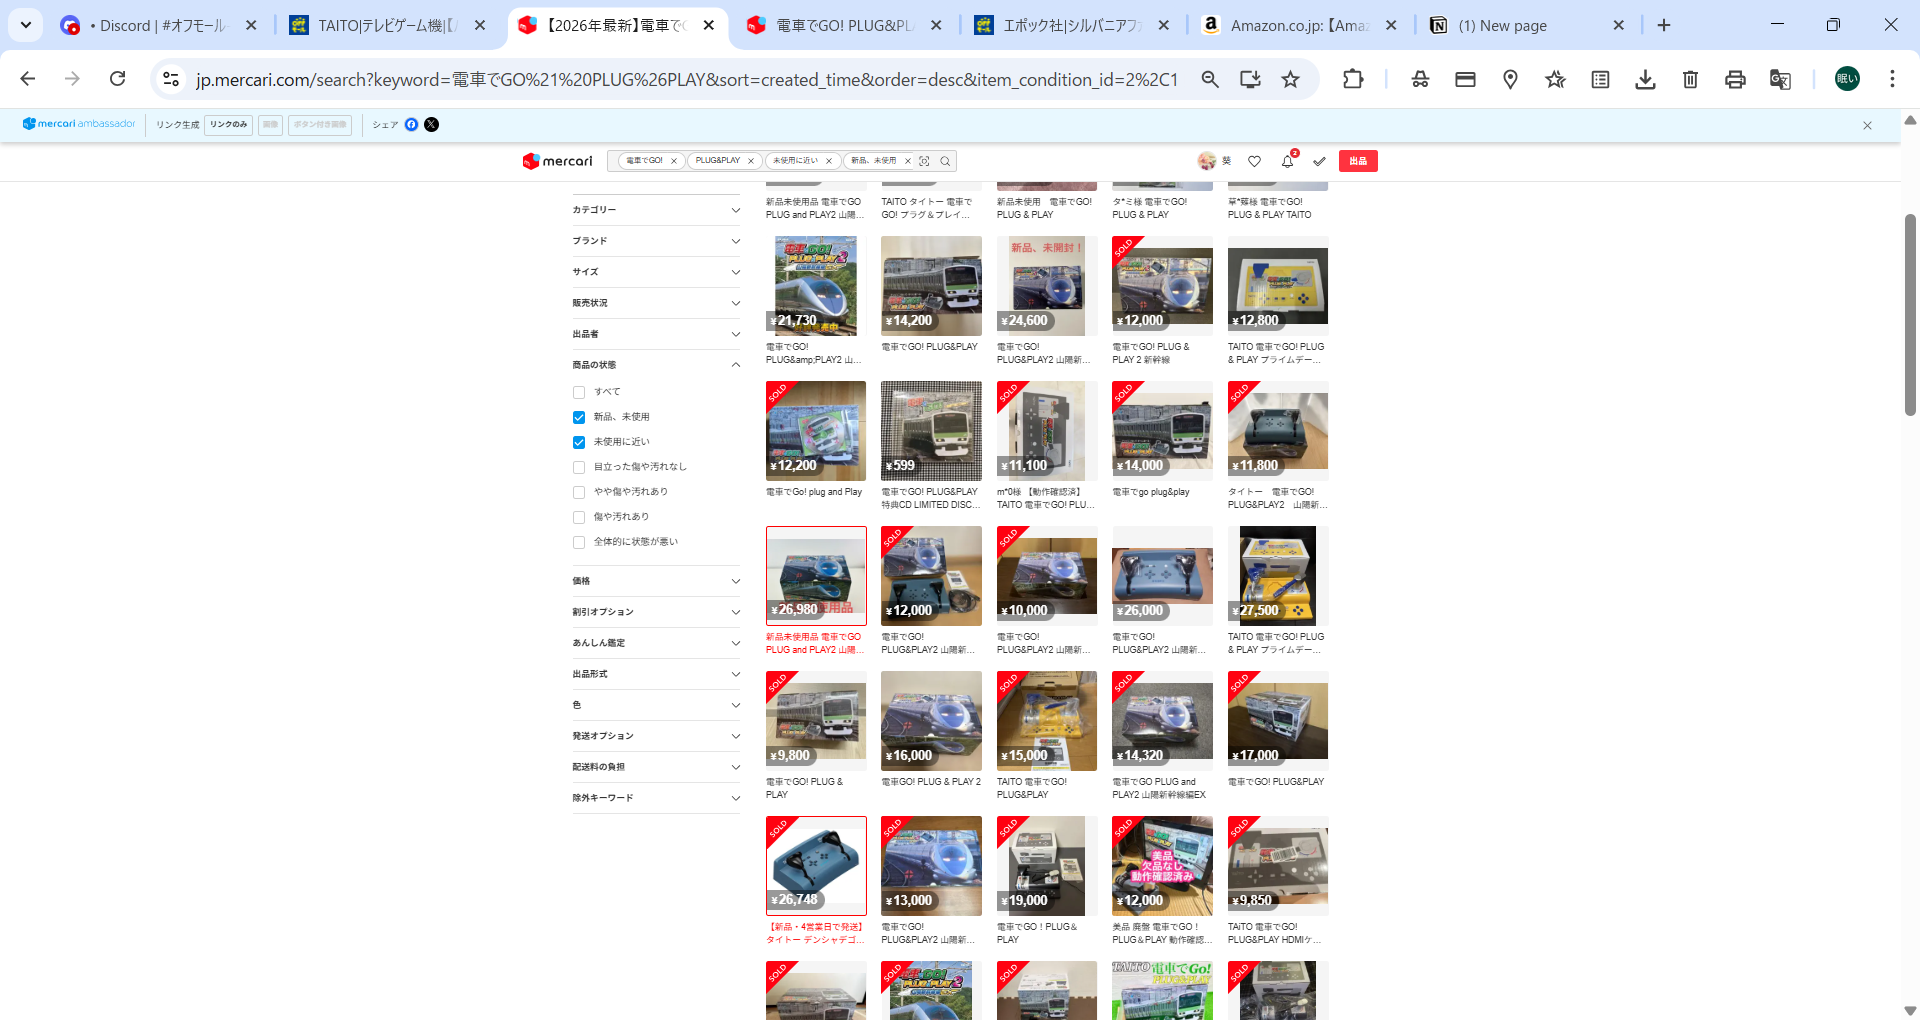The width and height of the screenshot is (1920, 1020).
Task: Click the page vertical scrollbar thumb
Action: pos(1910,315)
